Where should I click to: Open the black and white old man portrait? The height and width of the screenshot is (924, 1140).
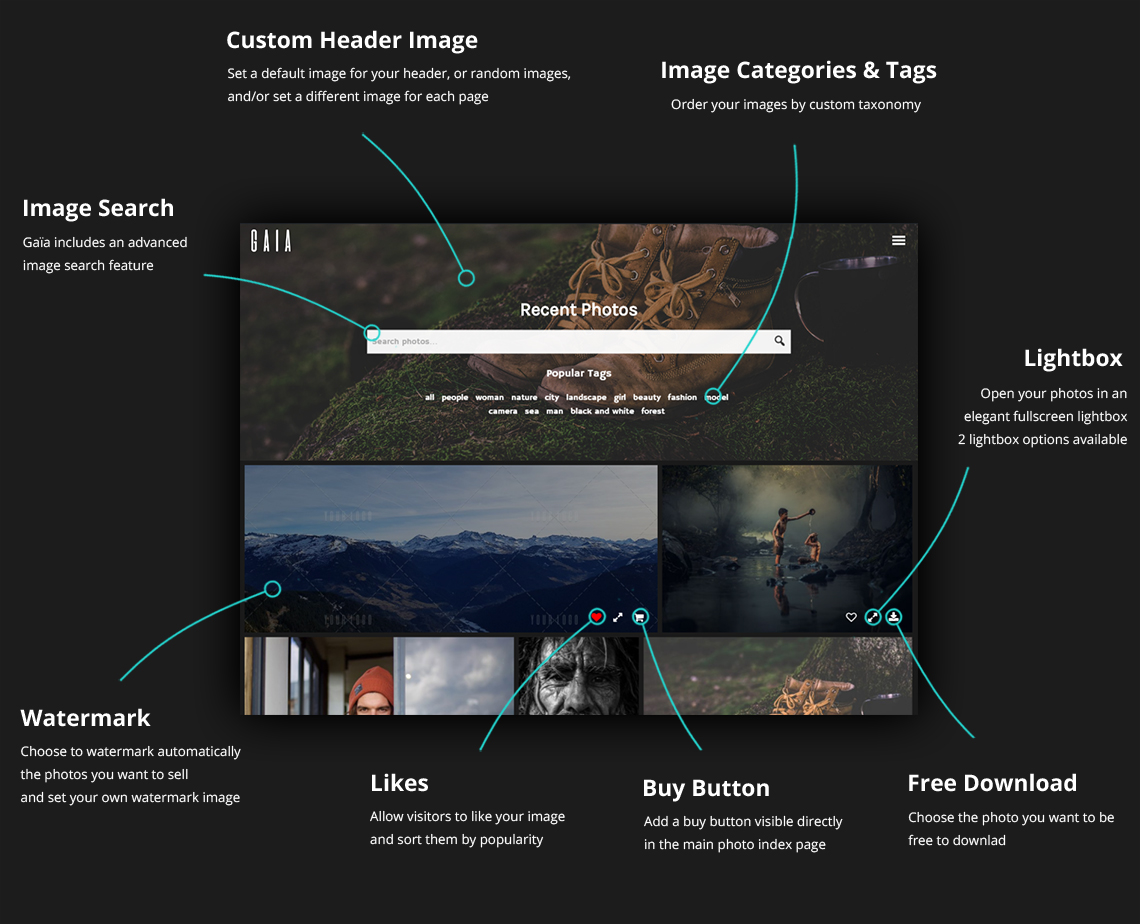(578, 676)
